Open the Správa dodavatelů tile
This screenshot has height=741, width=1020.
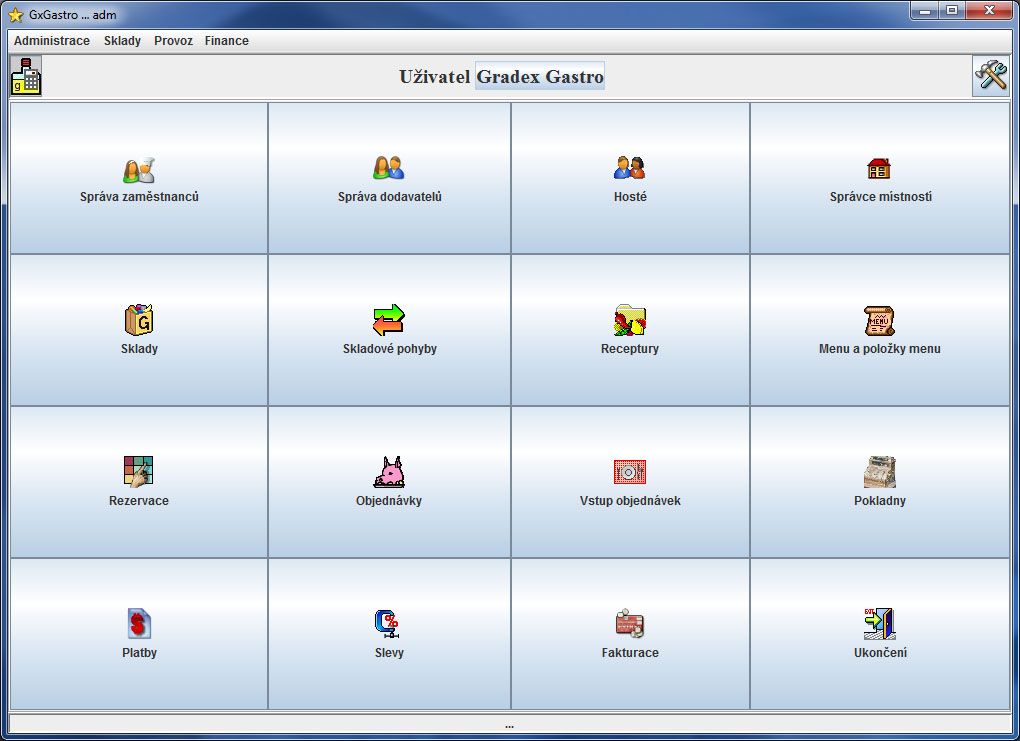[389, 178]
